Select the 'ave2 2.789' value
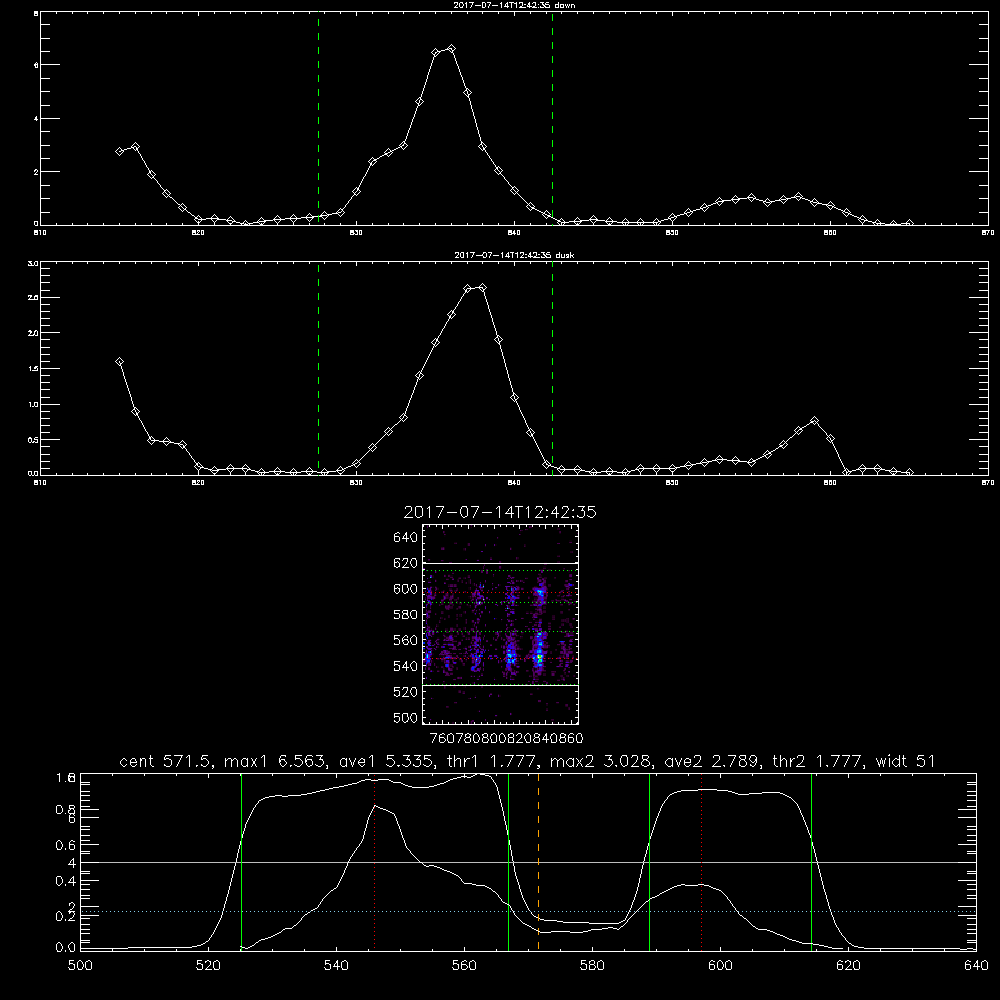Viewport: 1000px width, 1000px height. (711, 761)
